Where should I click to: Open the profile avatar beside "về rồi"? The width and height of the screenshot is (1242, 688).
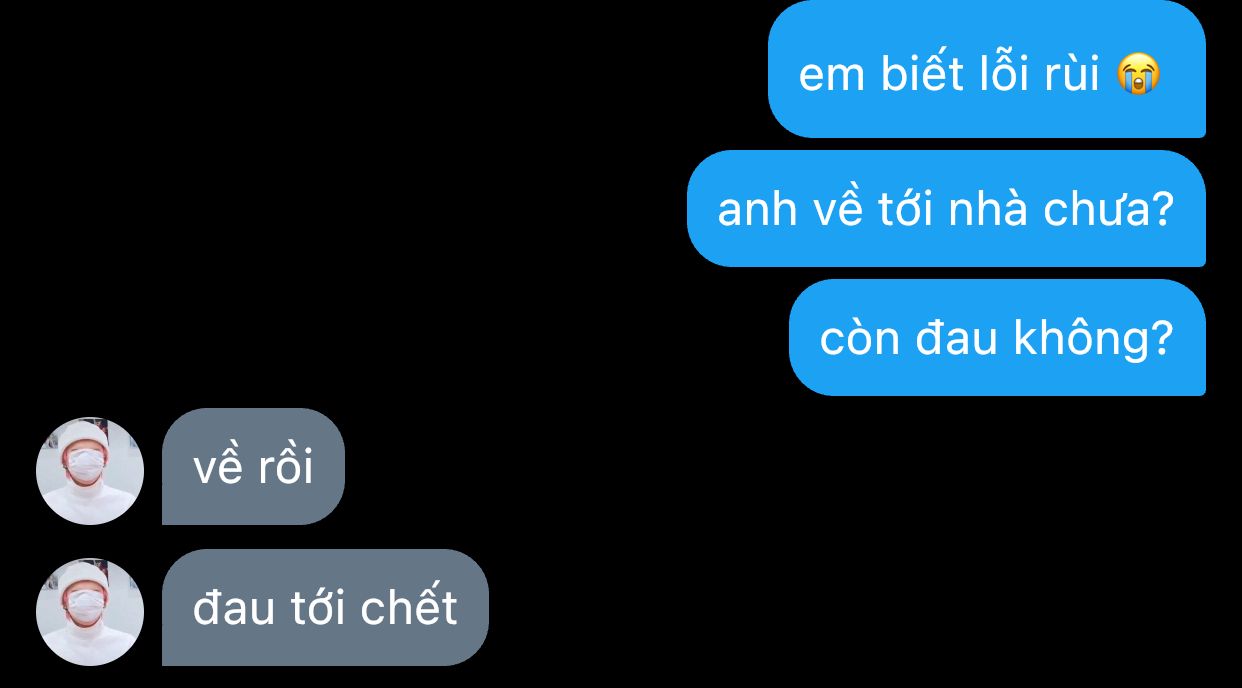point(90,471)
